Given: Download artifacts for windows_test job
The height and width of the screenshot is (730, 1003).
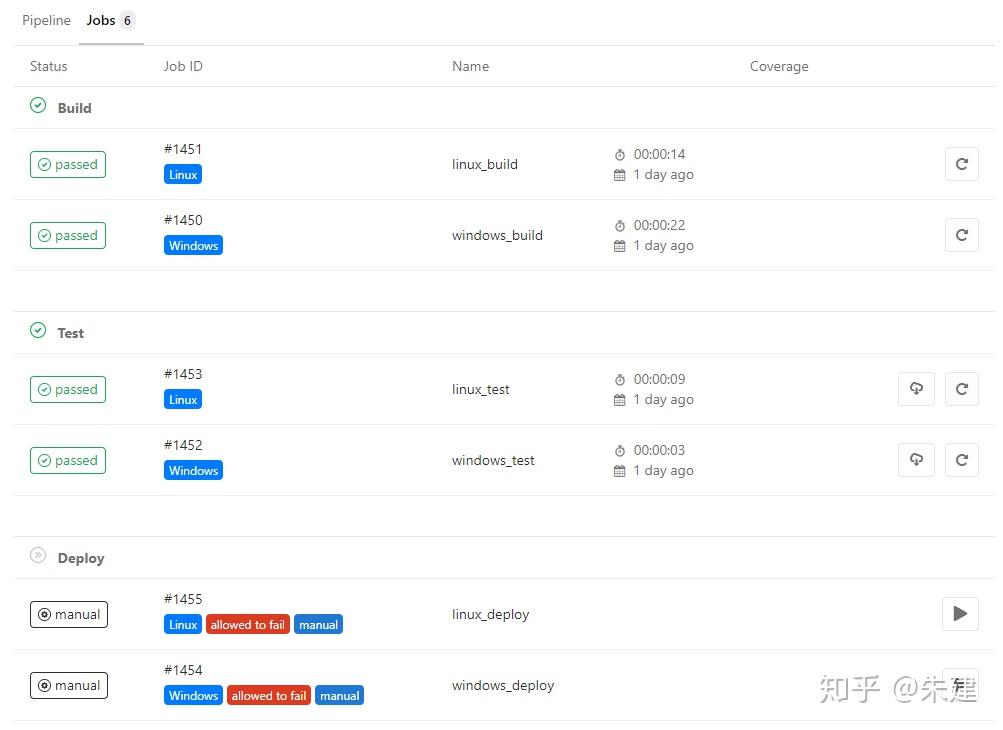Looking at the screenshot, I should tap(915, 460).
